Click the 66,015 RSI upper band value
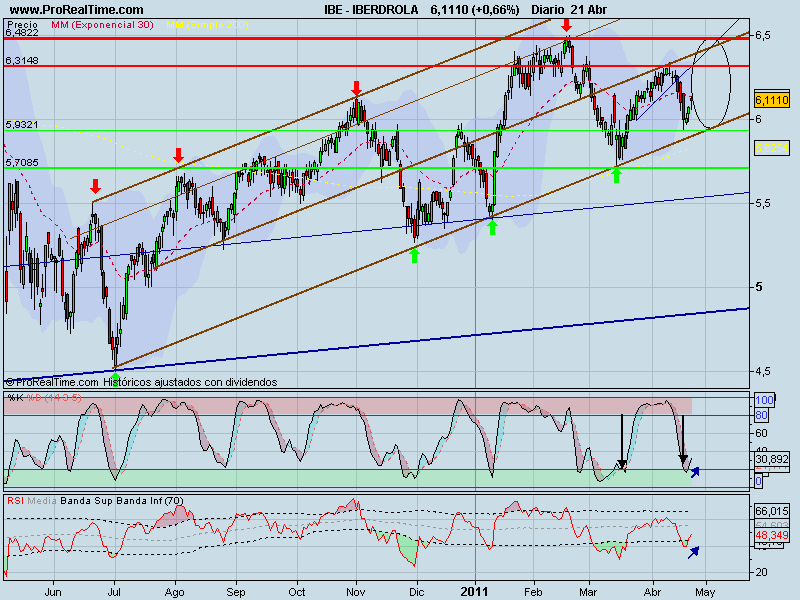800x600 pixels. 772,511
